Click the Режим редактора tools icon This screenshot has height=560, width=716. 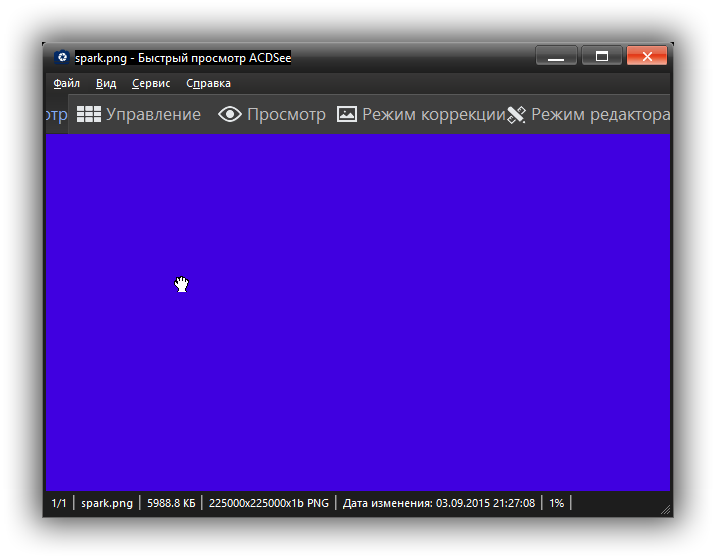click(x=516, y=115)
